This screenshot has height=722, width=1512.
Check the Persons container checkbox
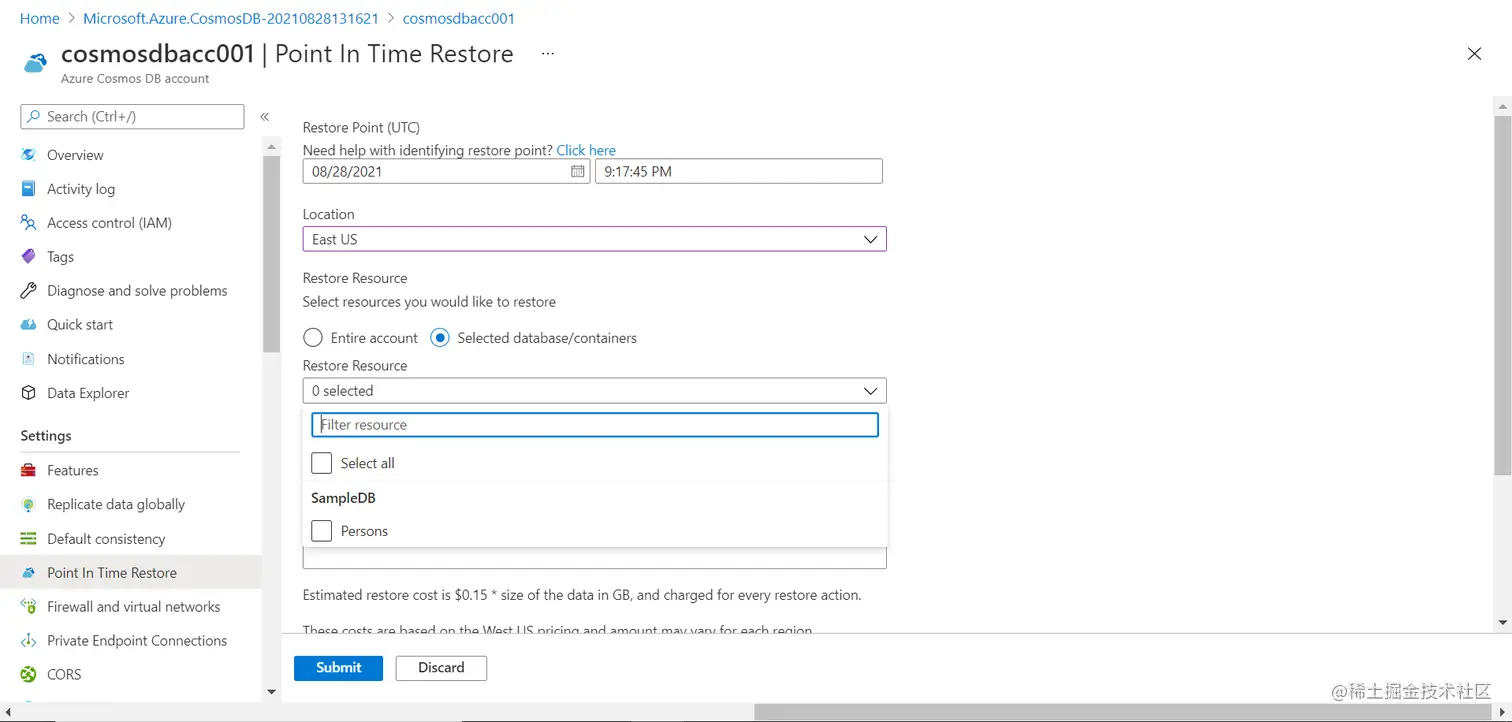click(x=321, y=531)
